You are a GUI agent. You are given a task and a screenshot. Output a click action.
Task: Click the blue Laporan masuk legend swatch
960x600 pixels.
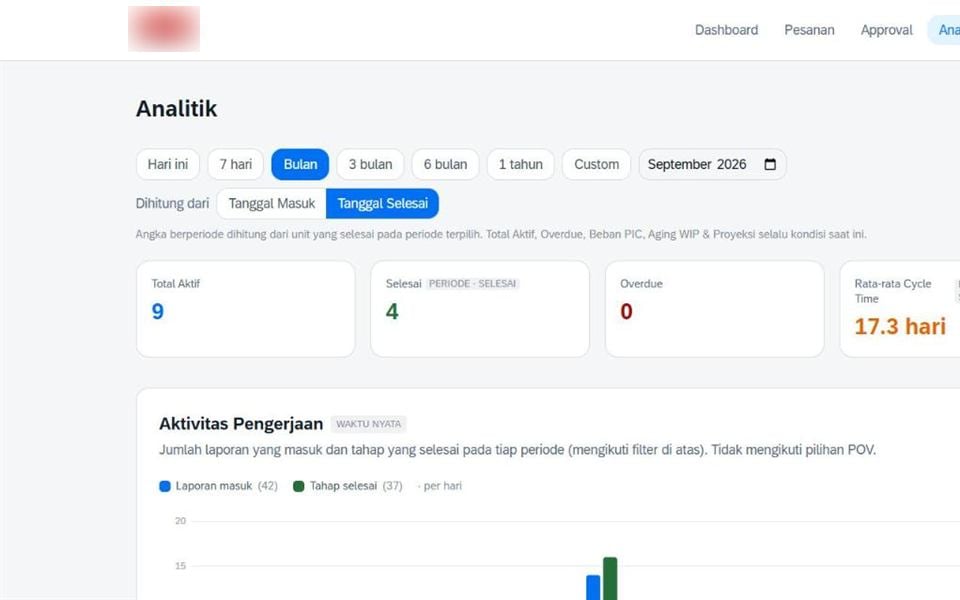[165, 486]
